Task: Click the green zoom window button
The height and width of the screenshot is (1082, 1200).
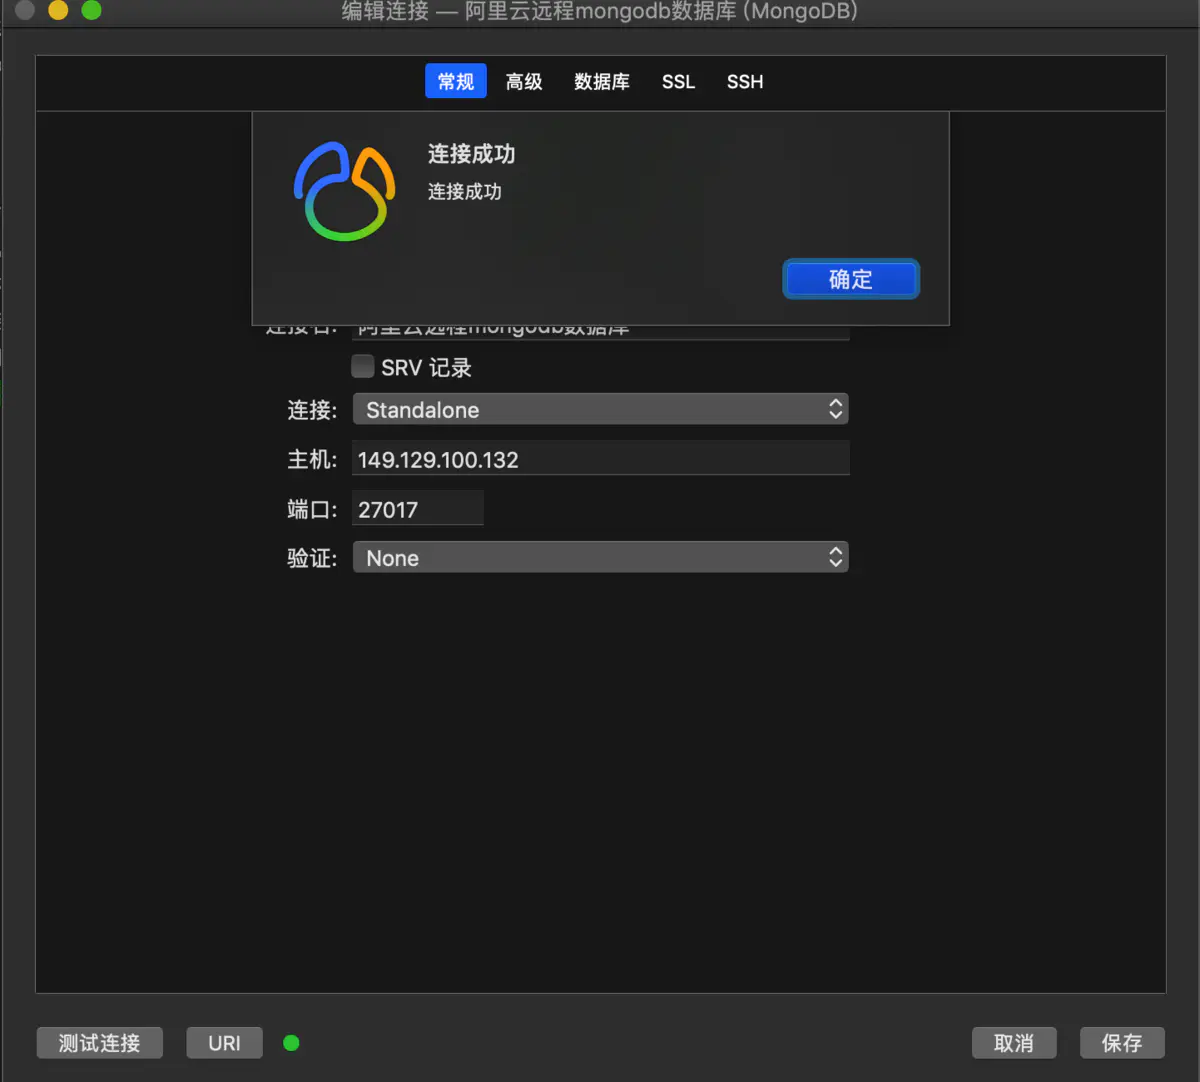Action: [x=91, y=11]
